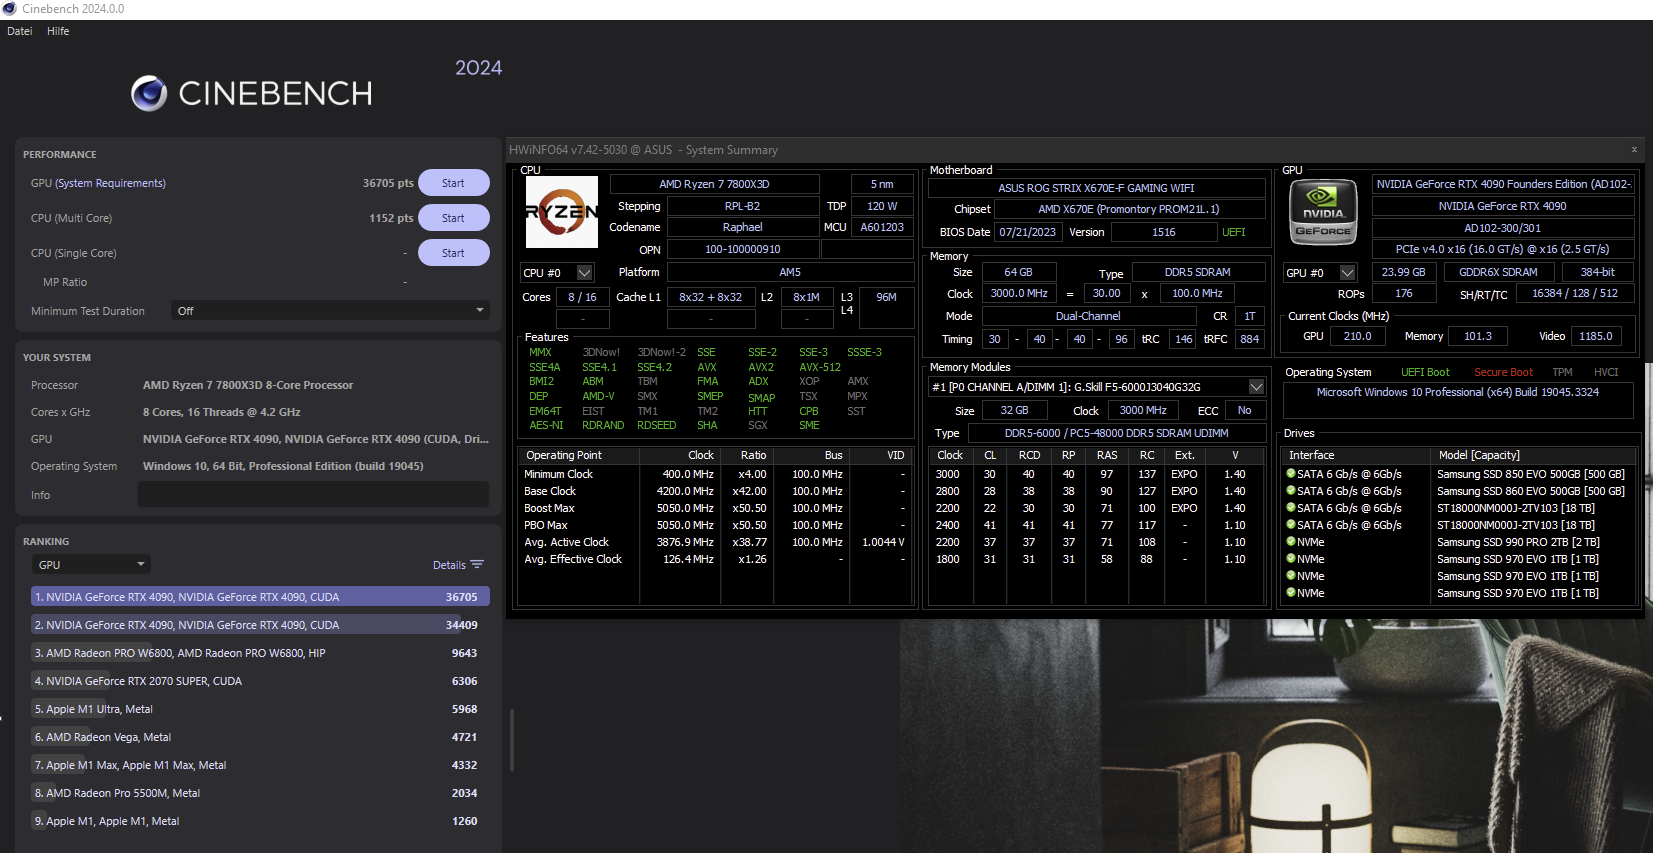Click the Cinebench logo icon
The height and width of the screenshot is (853, 1653).
click(x=149, y=93)
